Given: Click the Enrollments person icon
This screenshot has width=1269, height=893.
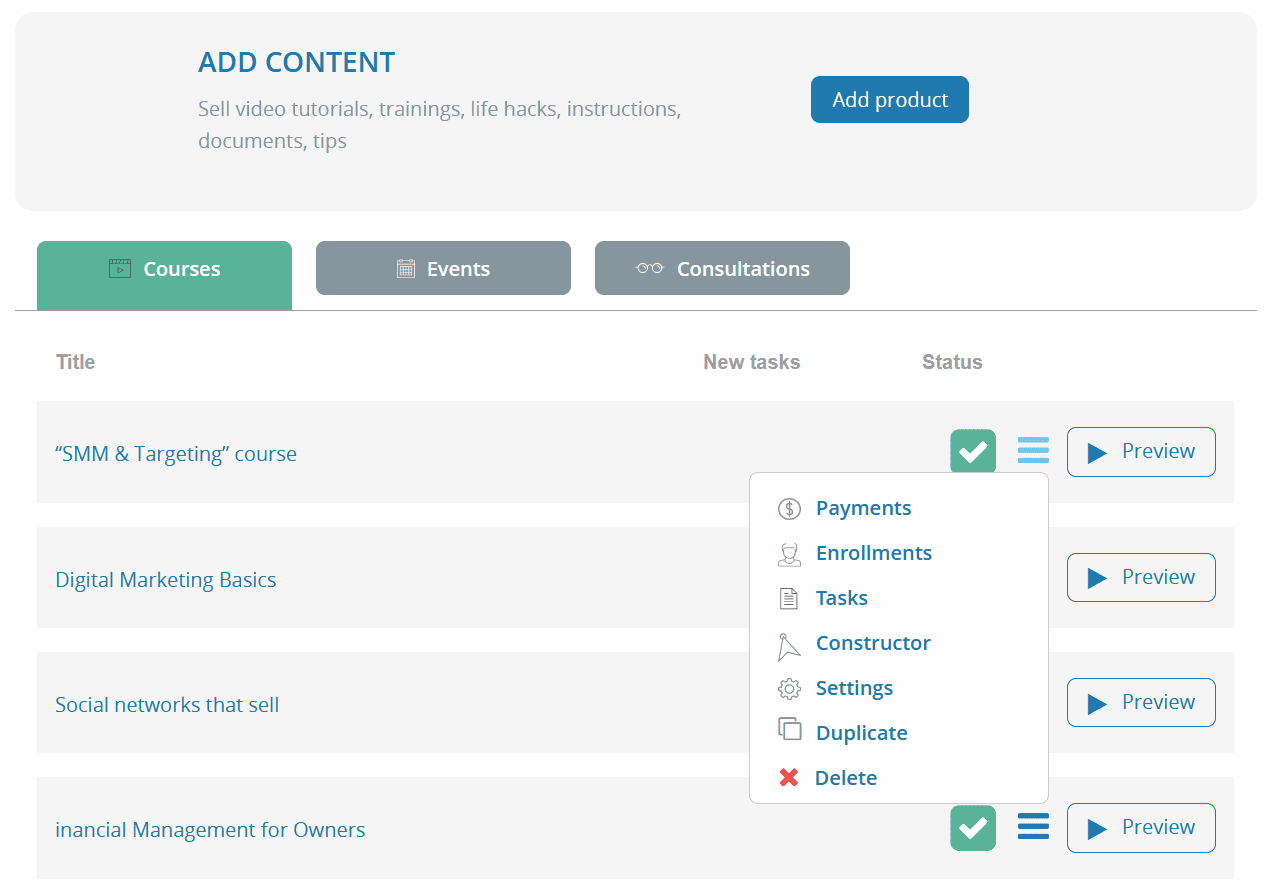Looking at the screenshot, I should pyautogui.click(x=789, y=553).
